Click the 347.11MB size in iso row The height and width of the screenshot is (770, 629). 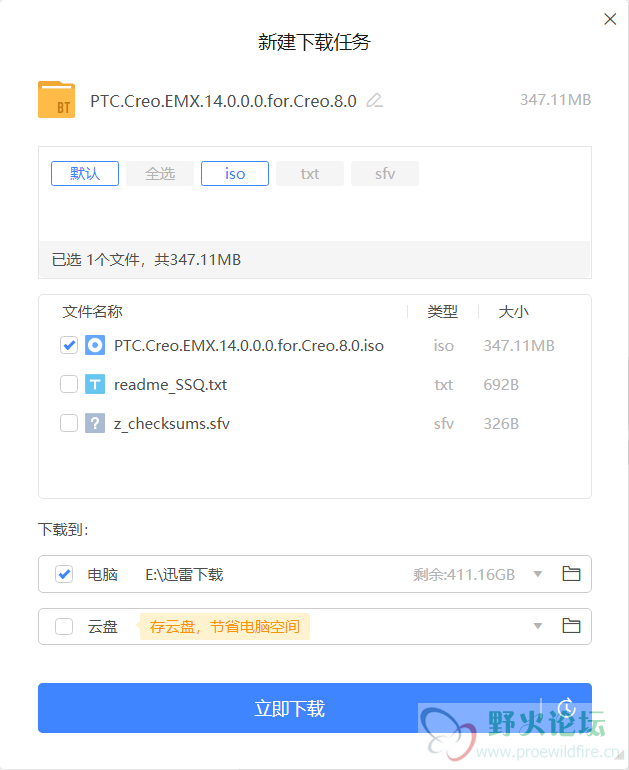pyautogui.click(x=519, y=346)
